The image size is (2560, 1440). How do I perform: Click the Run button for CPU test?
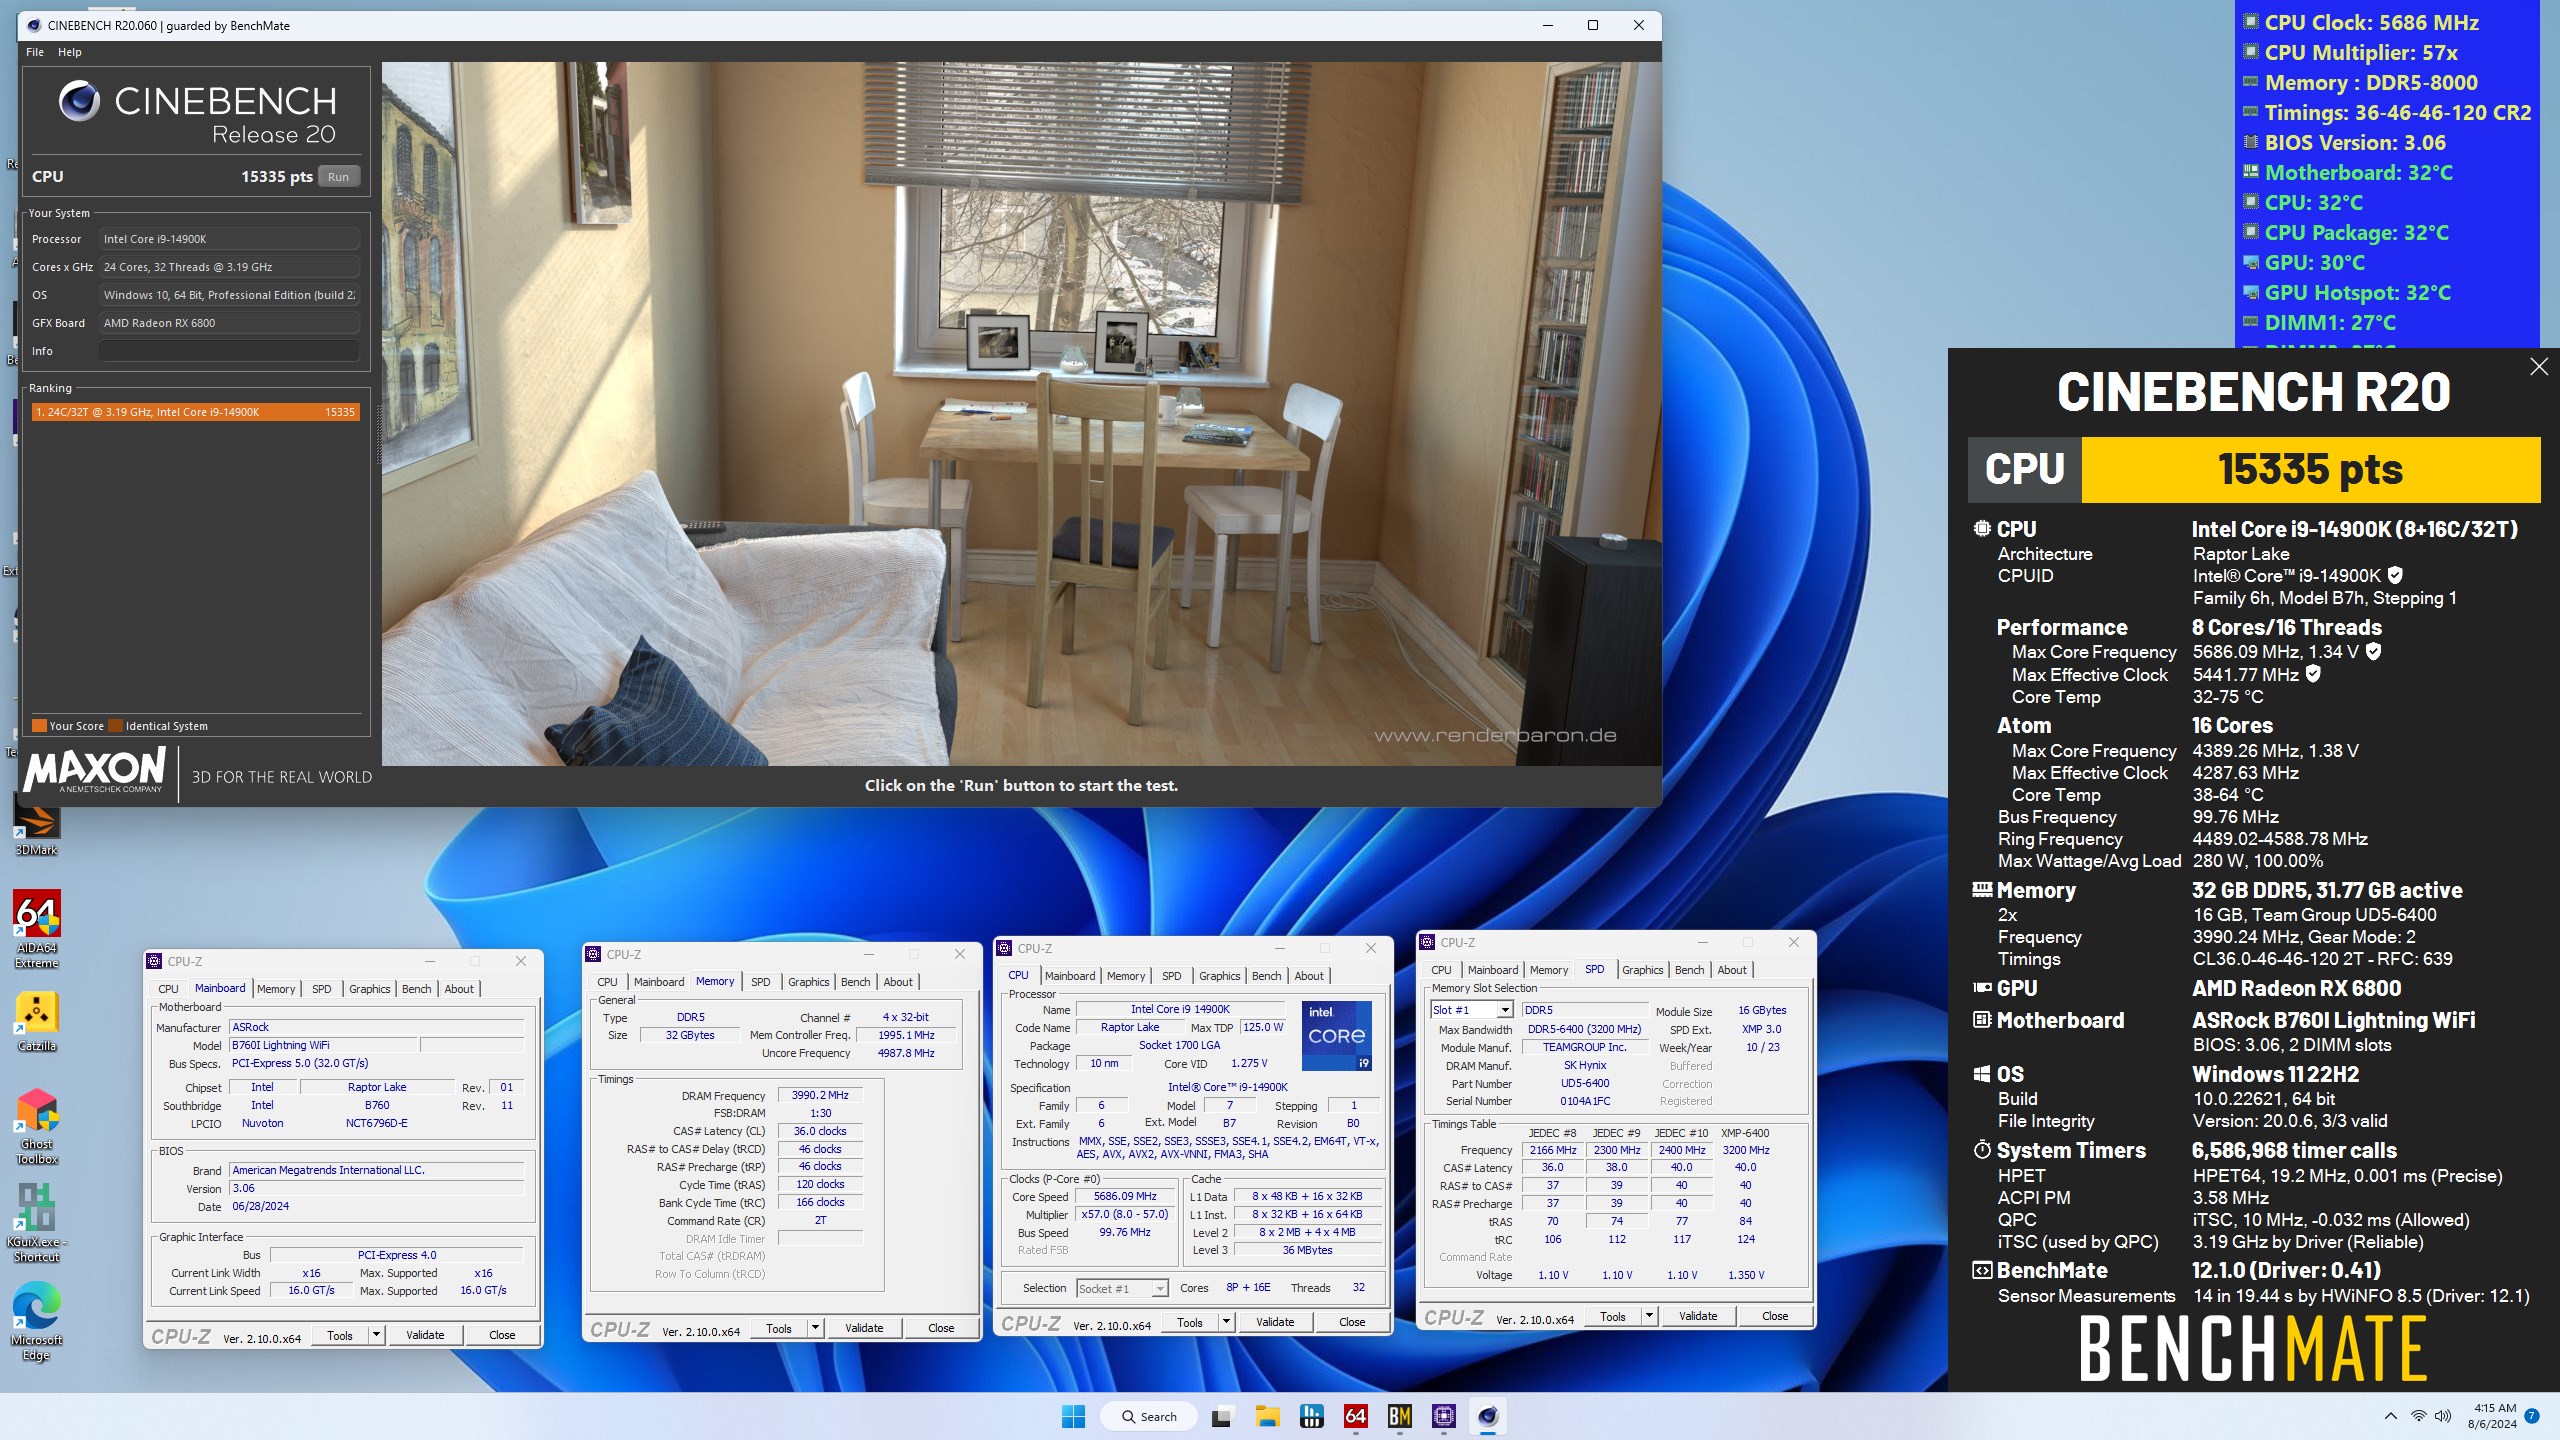338,177
